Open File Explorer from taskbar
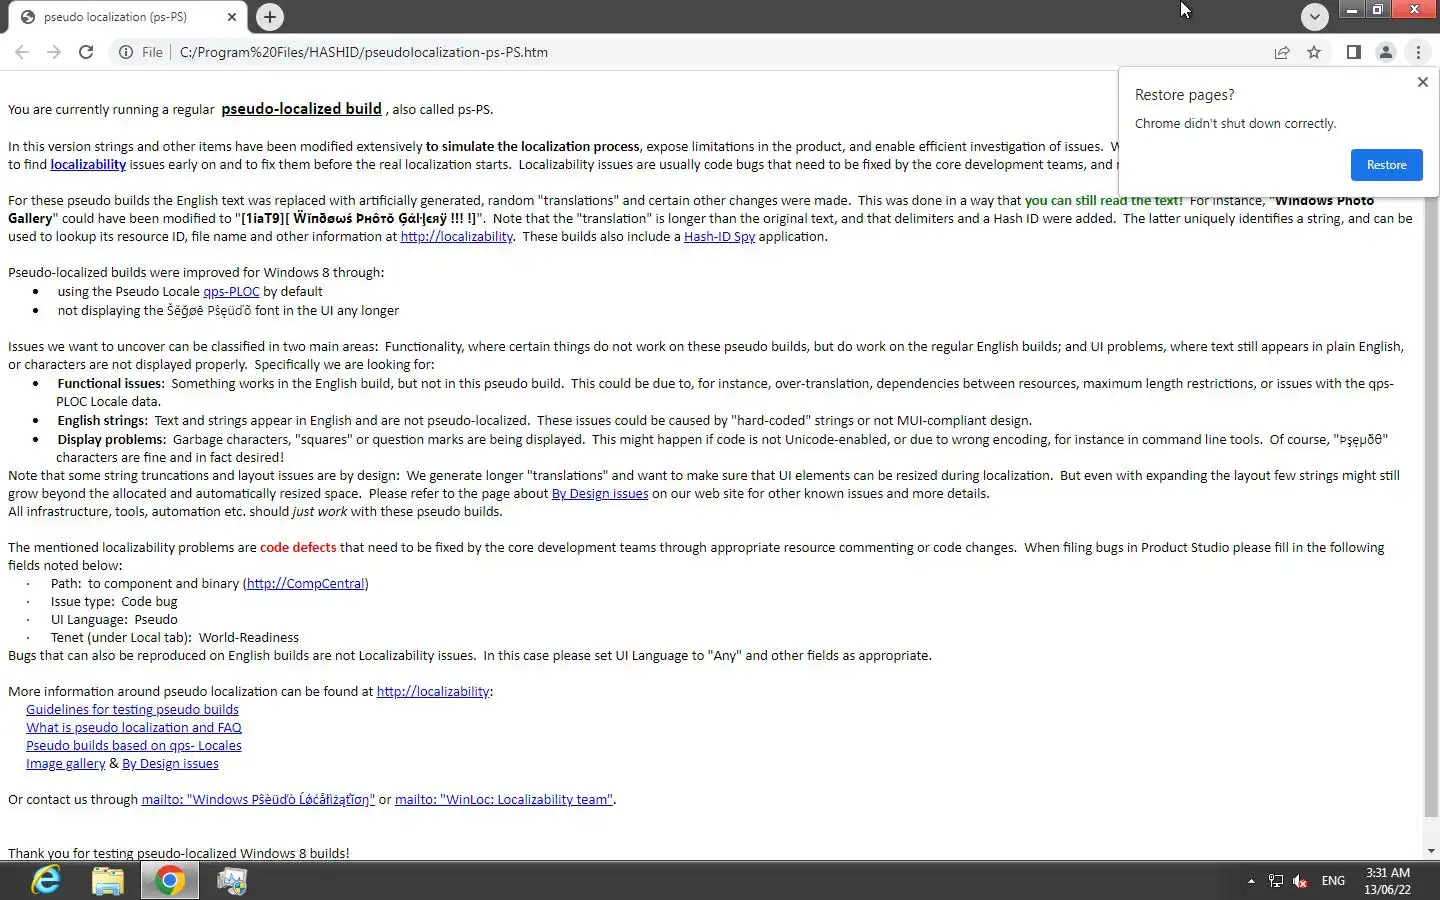The height and width of the screenshot is (900, 1440). click(108, 881)
